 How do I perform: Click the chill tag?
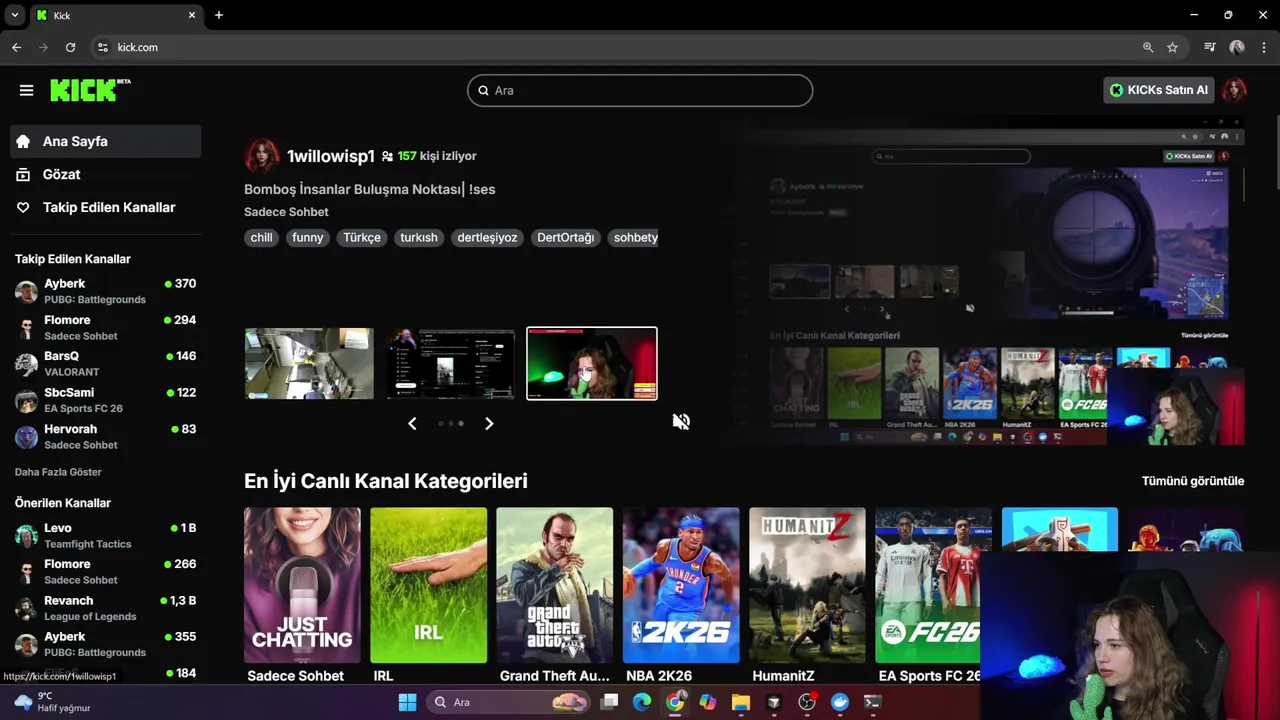coord(261,238)
